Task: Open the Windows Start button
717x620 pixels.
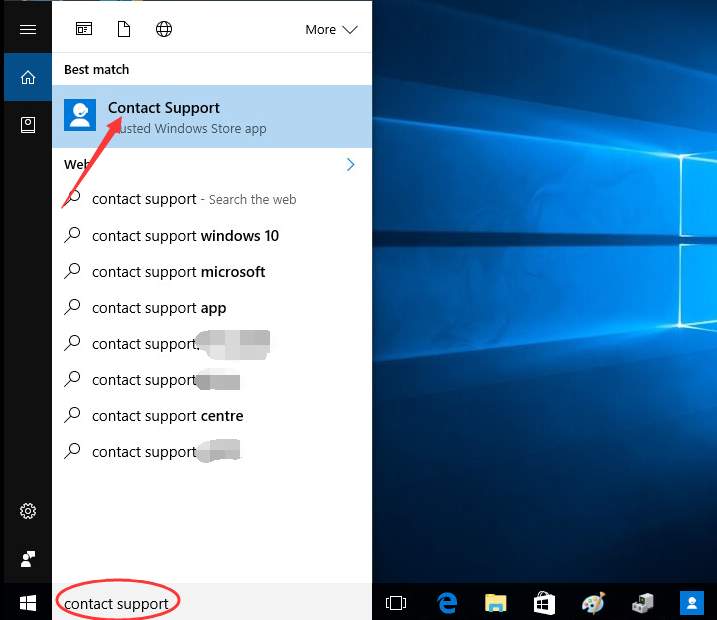Action: (x=28, y=603)
